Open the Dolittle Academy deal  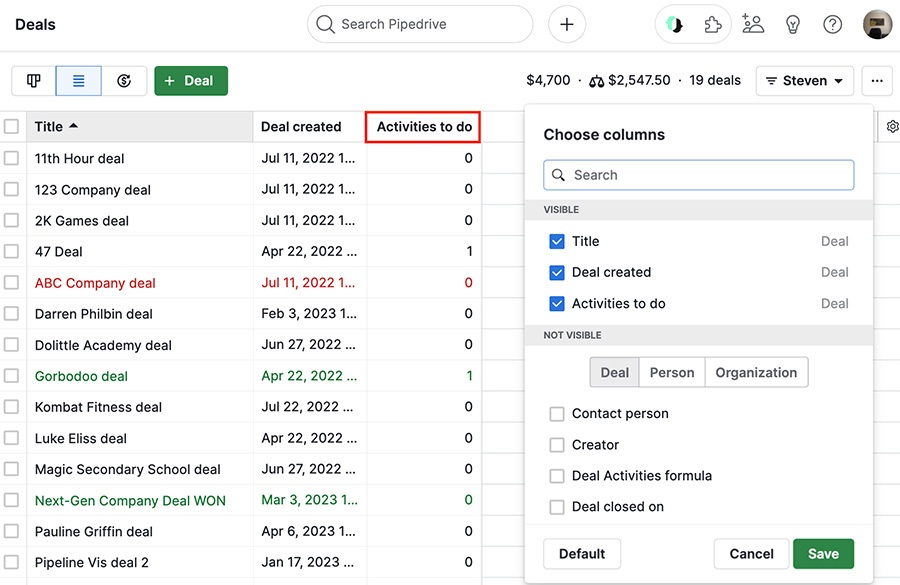(x=103, y=345)
